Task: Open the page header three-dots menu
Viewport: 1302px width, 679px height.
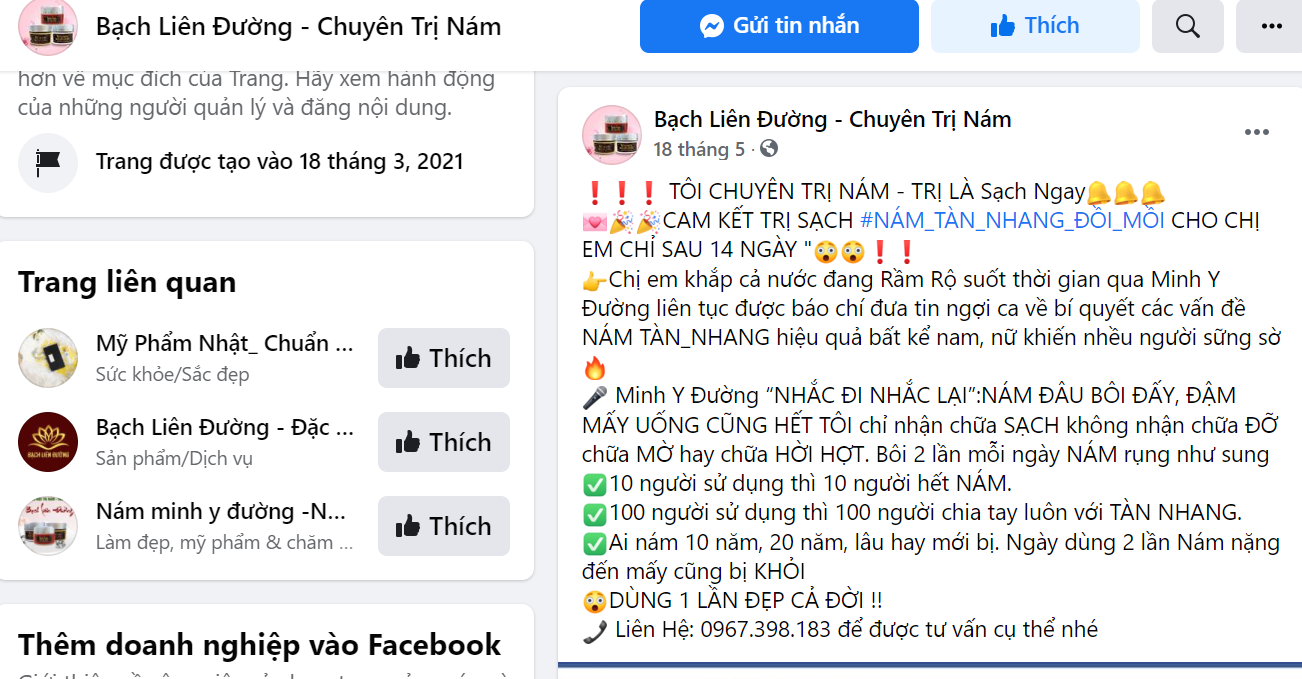Action: coord(1271,26)
